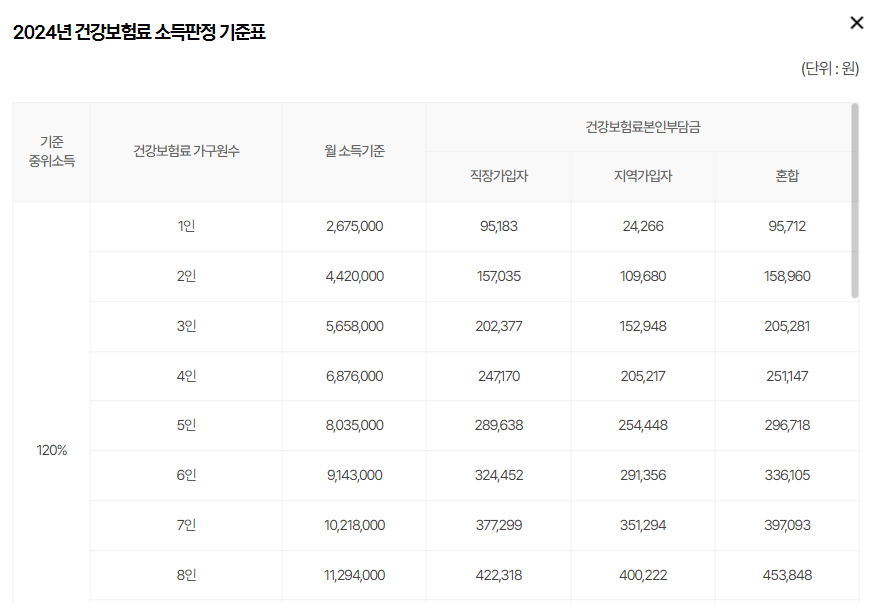
Task: Click the 직장가입자 value '247,170'
Action: [499, 376]
